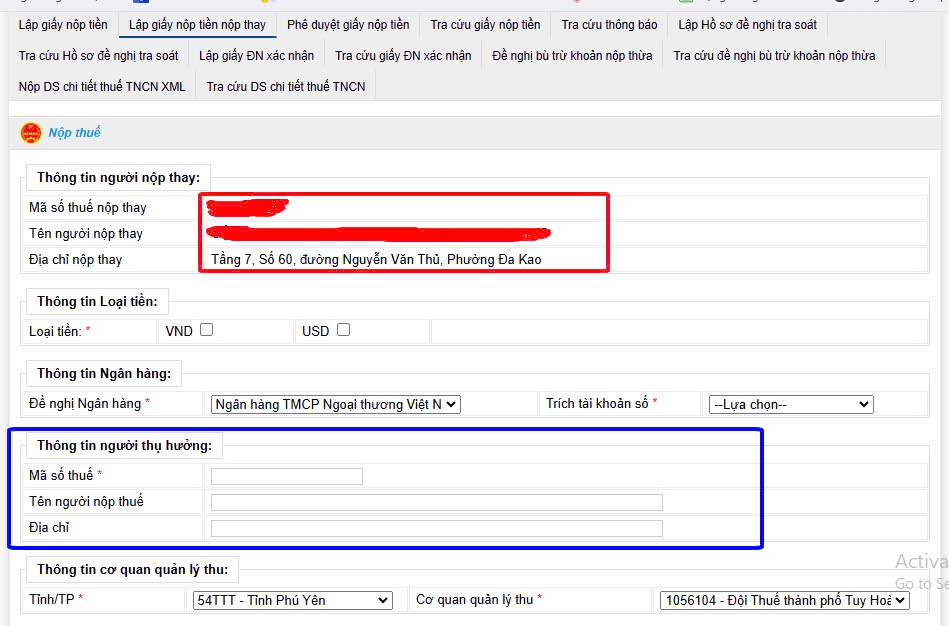Focus the Tên người nộp thuế field
Viewport: 949px width, 626px height.
(x=436, y=502)
